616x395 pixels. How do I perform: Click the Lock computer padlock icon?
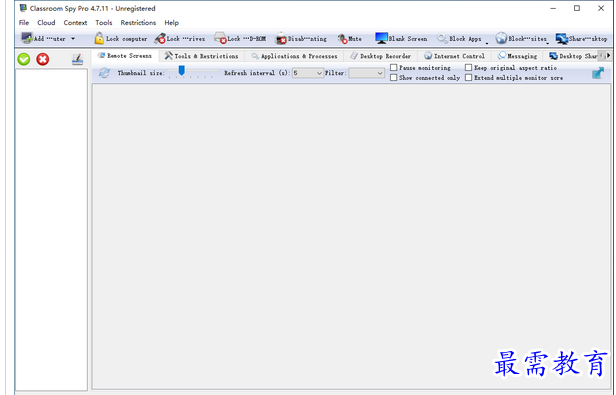point(99,38)
